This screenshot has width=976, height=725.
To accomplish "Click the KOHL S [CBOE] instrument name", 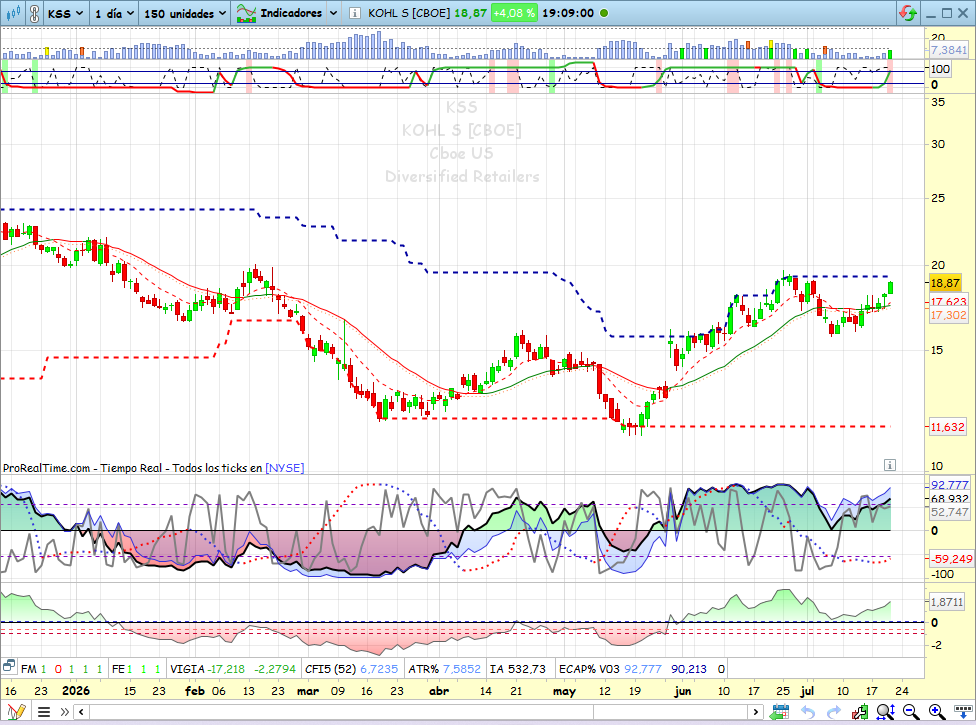I will pos(408,13).
